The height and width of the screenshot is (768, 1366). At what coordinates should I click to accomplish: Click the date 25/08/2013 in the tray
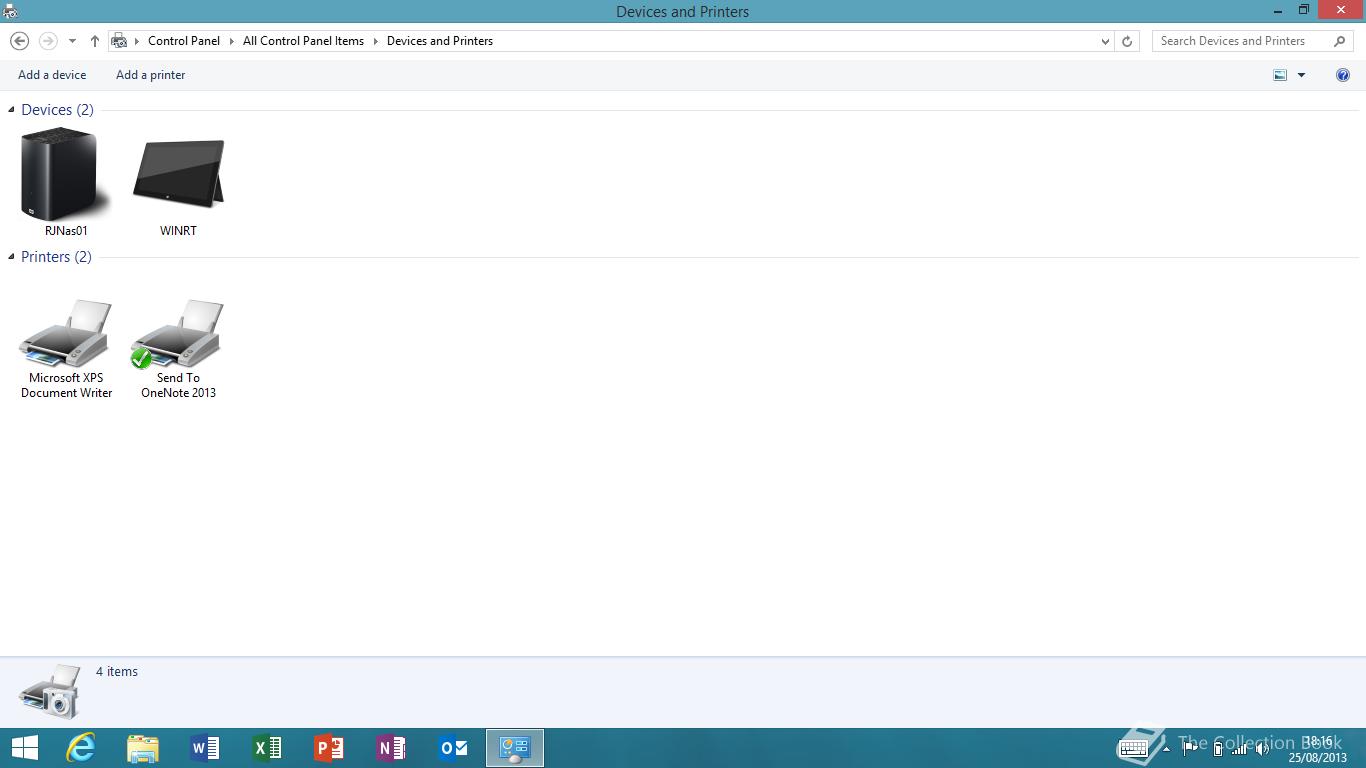(1318, 757)
